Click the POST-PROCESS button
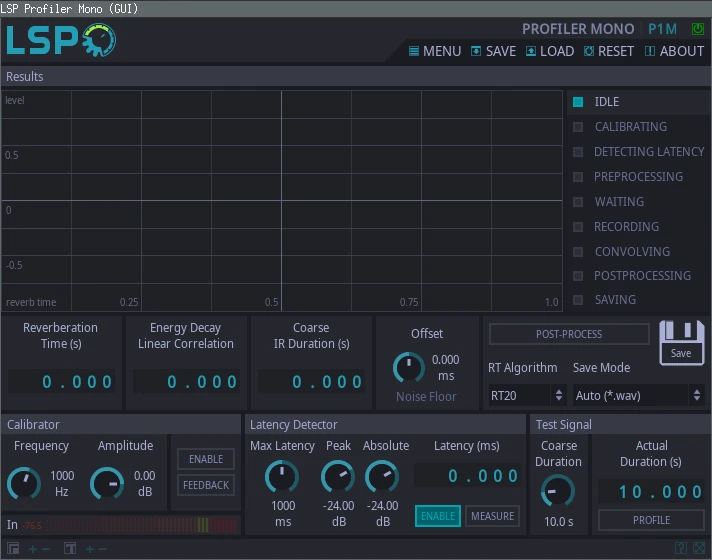 pos(569,334)
